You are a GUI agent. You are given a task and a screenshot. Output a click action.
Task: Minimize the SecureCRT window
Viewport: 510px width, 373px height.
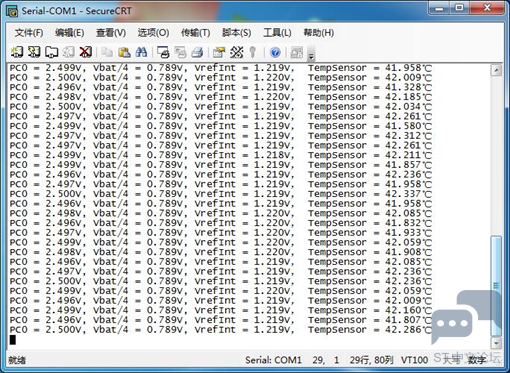(439, 8)
